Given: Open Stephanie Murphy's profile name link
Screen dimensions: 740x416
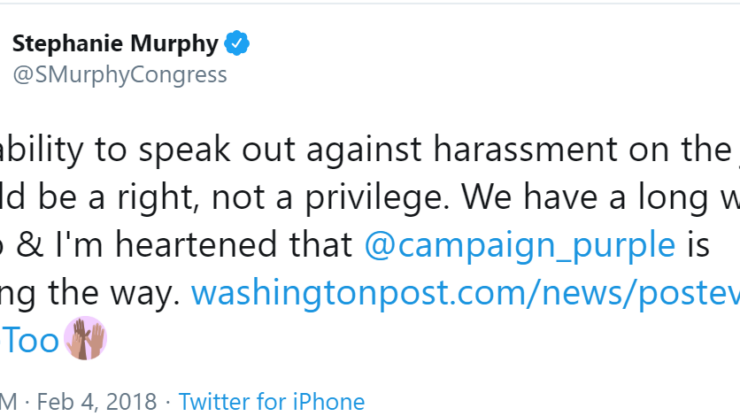Looking at the screenshot, I should coord(114,45).
